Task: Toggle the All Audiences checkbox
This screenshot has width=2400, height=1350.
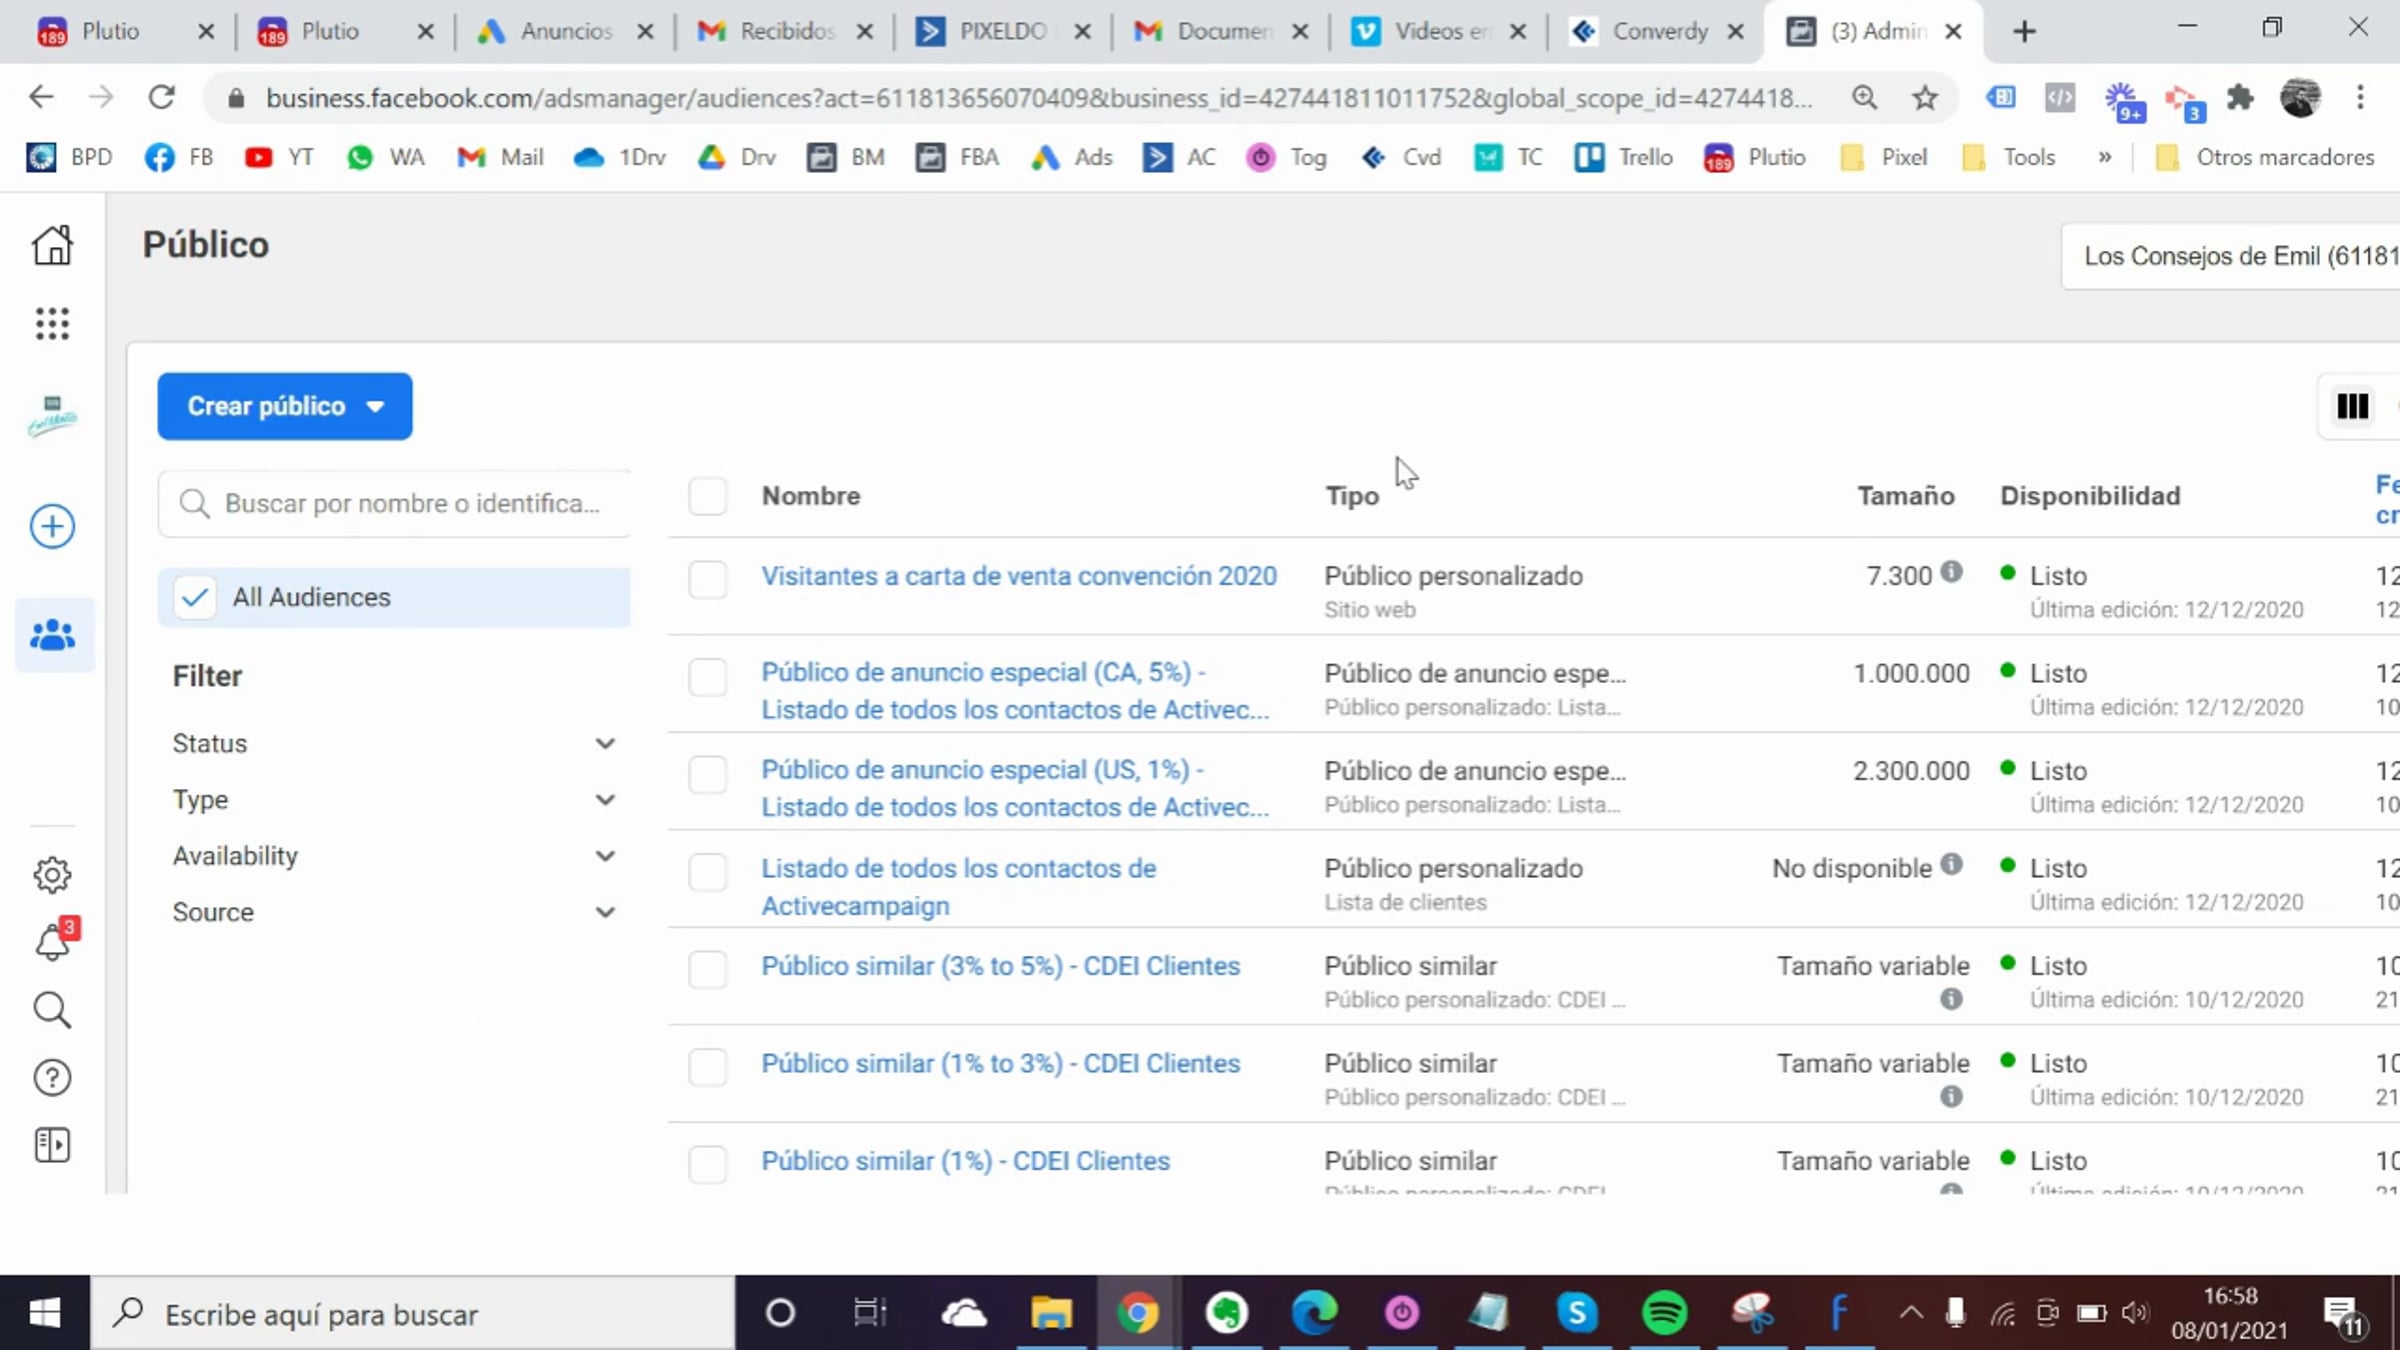Action: (x=195, y=597)
